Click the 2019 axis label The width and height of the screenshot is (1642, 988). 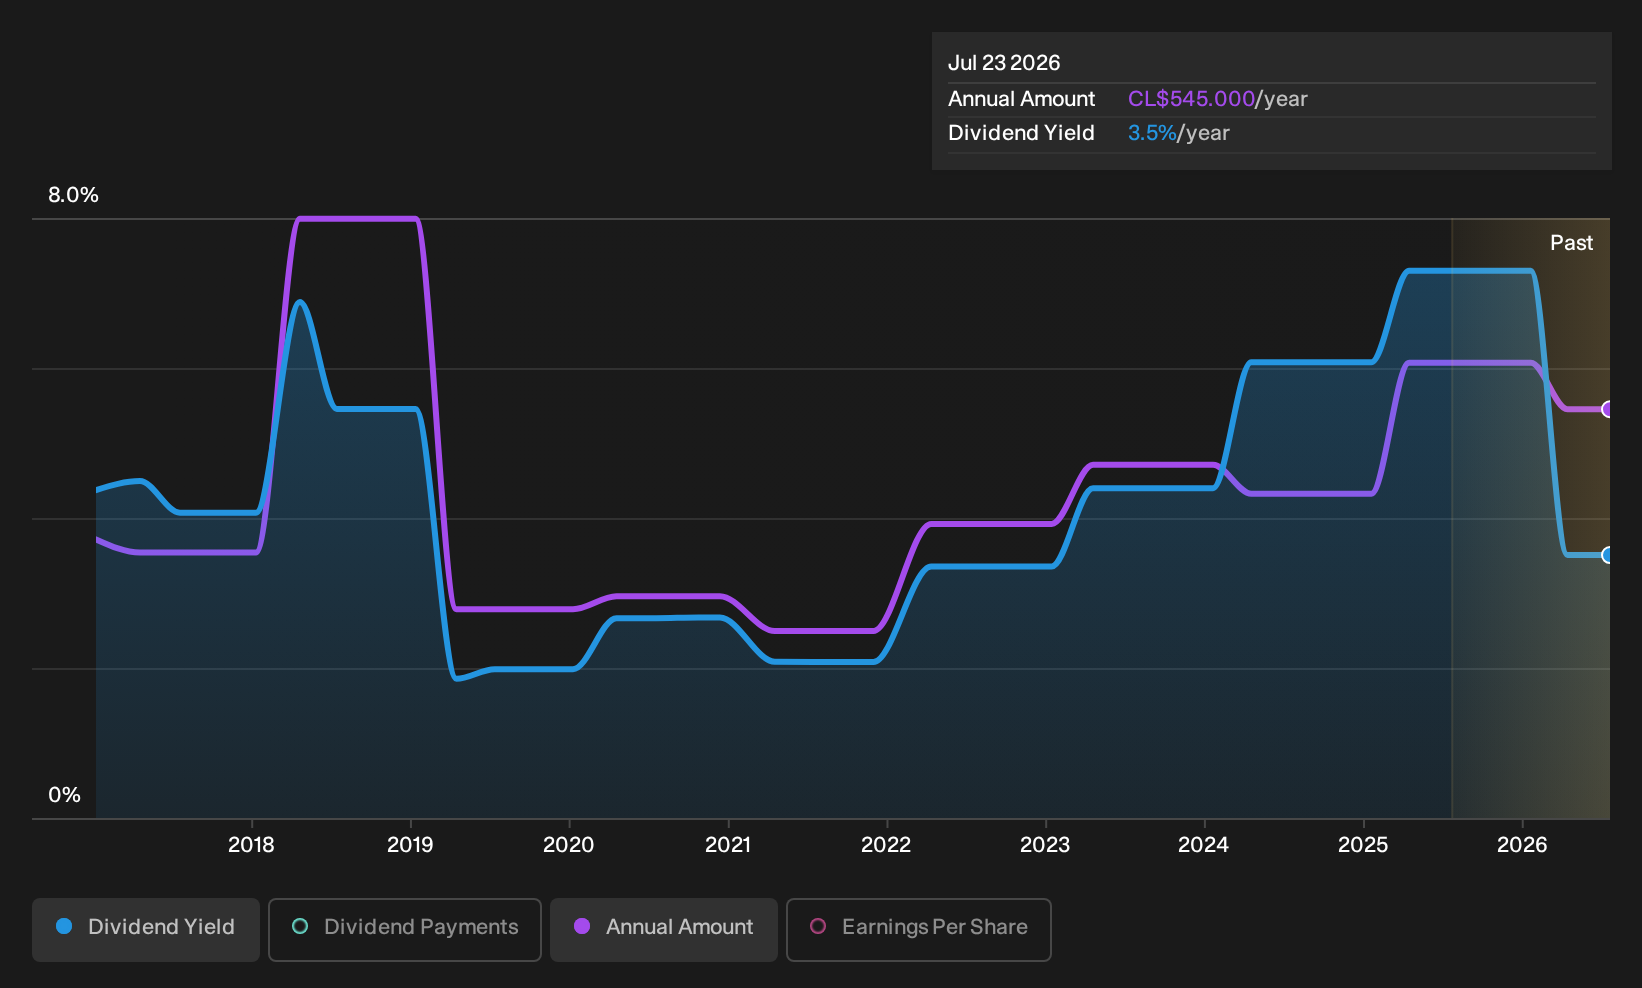[x=410, y=845]
